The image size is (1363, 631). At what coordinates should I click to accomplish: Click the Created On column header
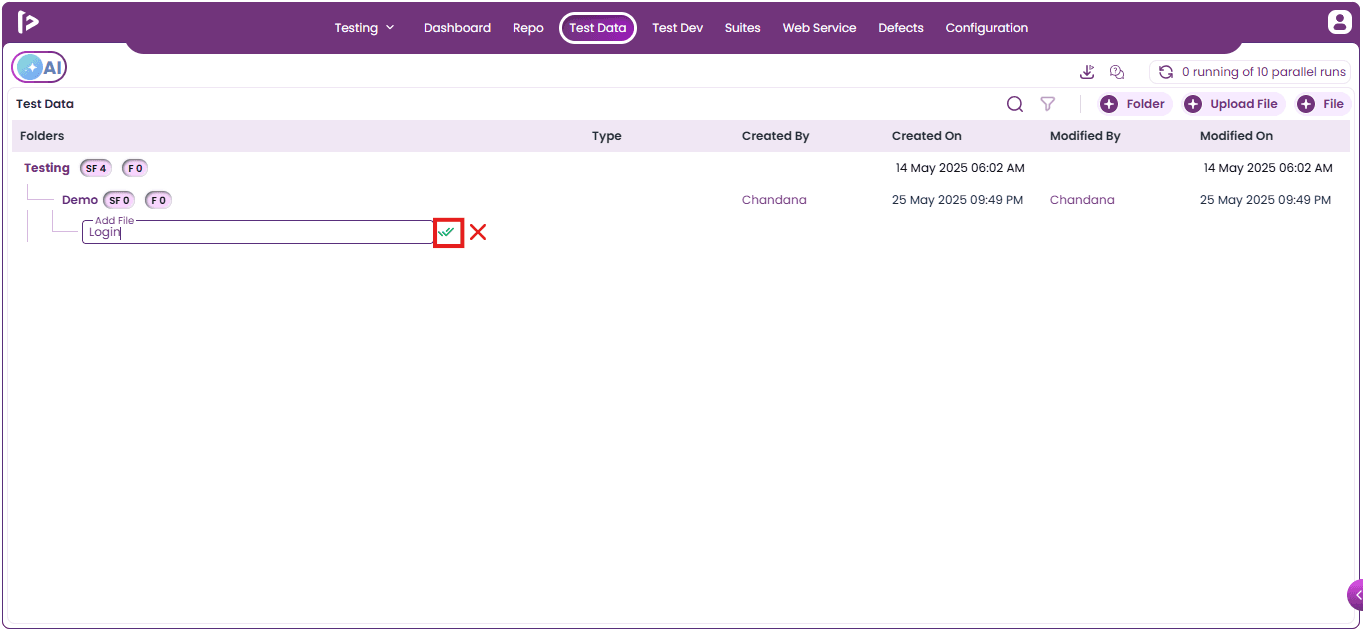(927, 136)
